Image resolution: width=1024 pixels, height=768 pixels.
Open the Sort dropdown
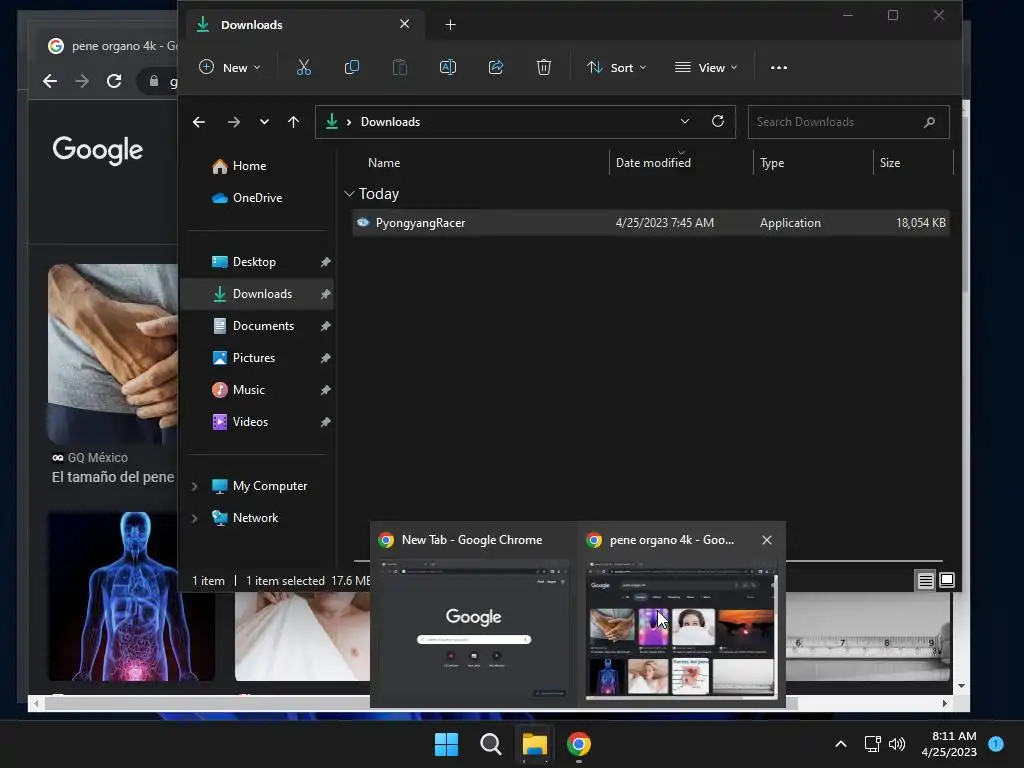616,67
